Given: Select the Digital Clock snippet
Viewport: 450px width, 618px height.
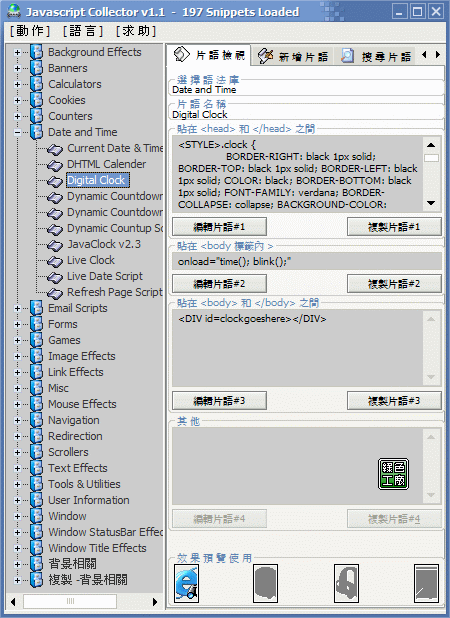Looking at the screenshot, I should (x=97, y=181).
